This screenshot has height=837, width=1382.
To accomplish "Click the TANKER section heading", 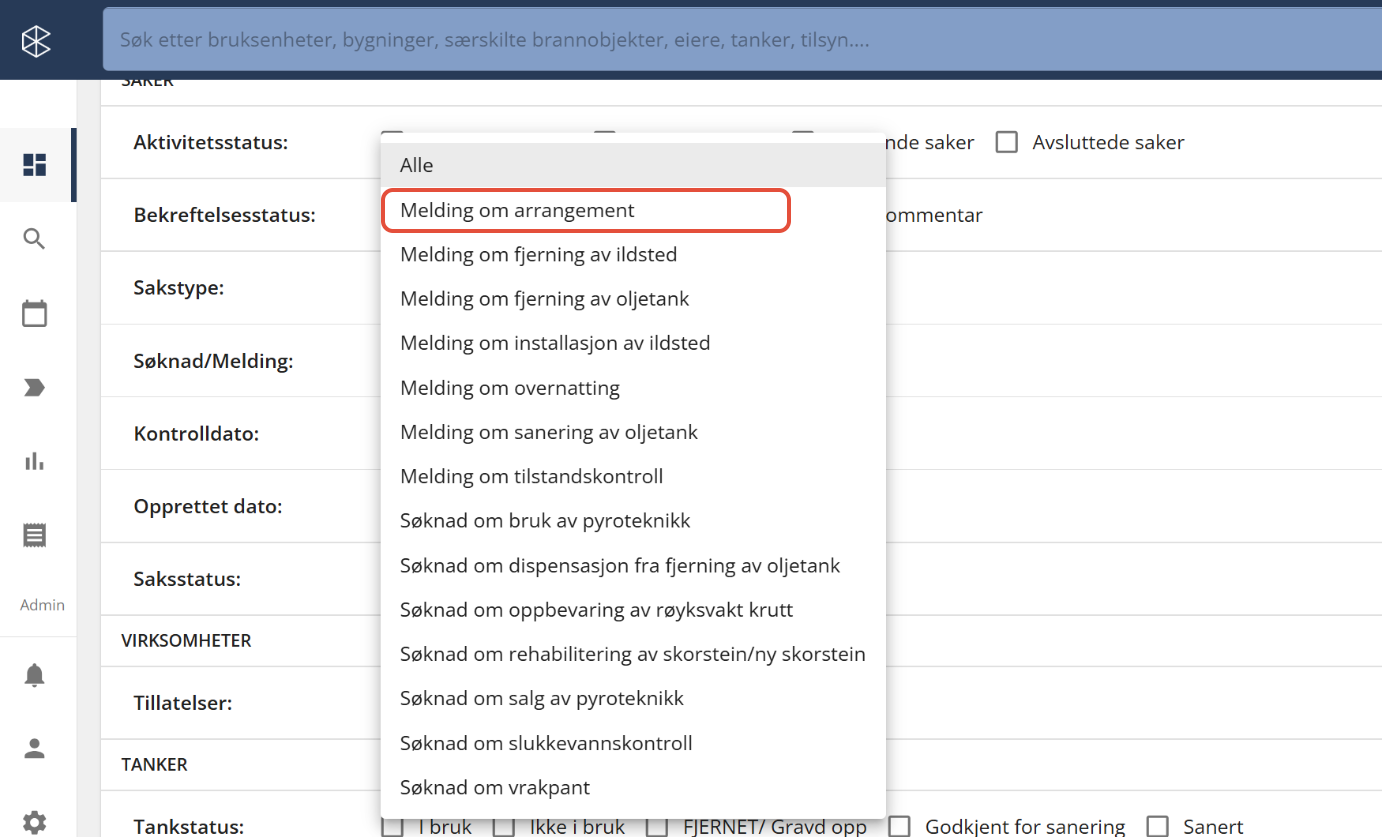I will [154, 764].
